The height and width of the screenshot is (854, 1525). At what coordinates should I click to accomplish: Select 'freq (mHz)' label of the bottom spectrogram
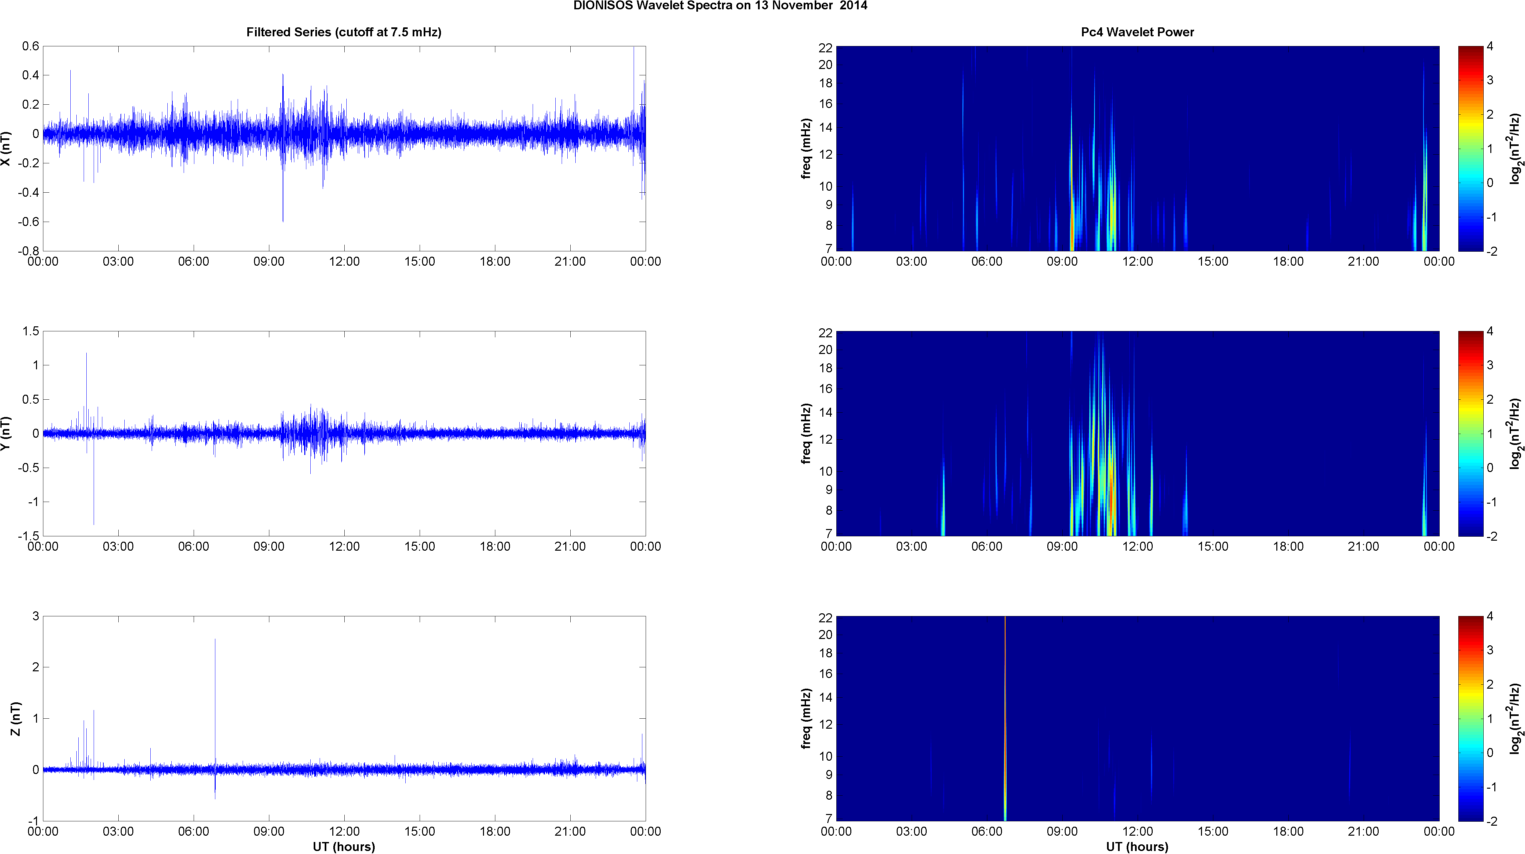[x=806, y=718]
